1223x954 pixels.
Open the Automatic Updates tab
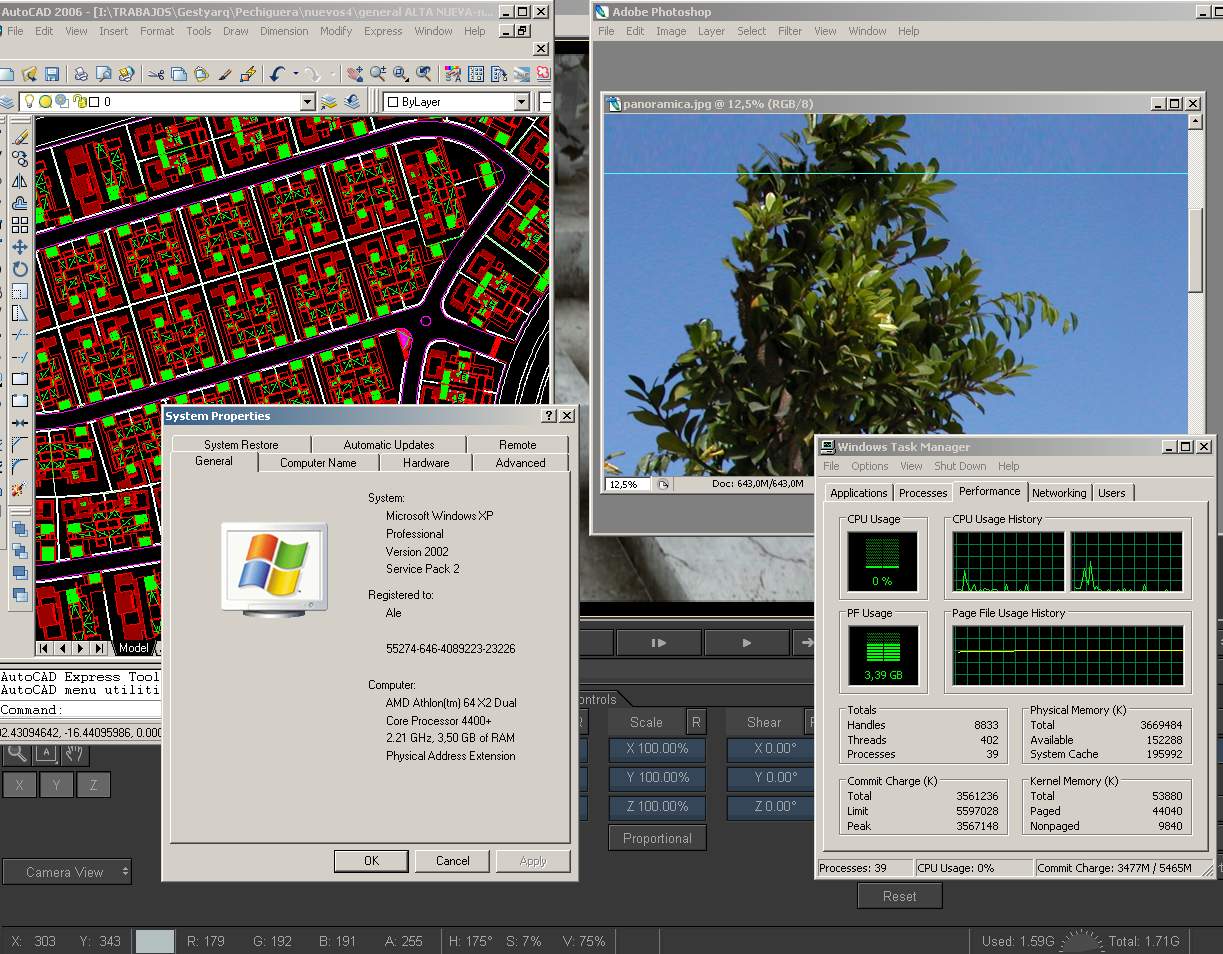coord(389,445)
